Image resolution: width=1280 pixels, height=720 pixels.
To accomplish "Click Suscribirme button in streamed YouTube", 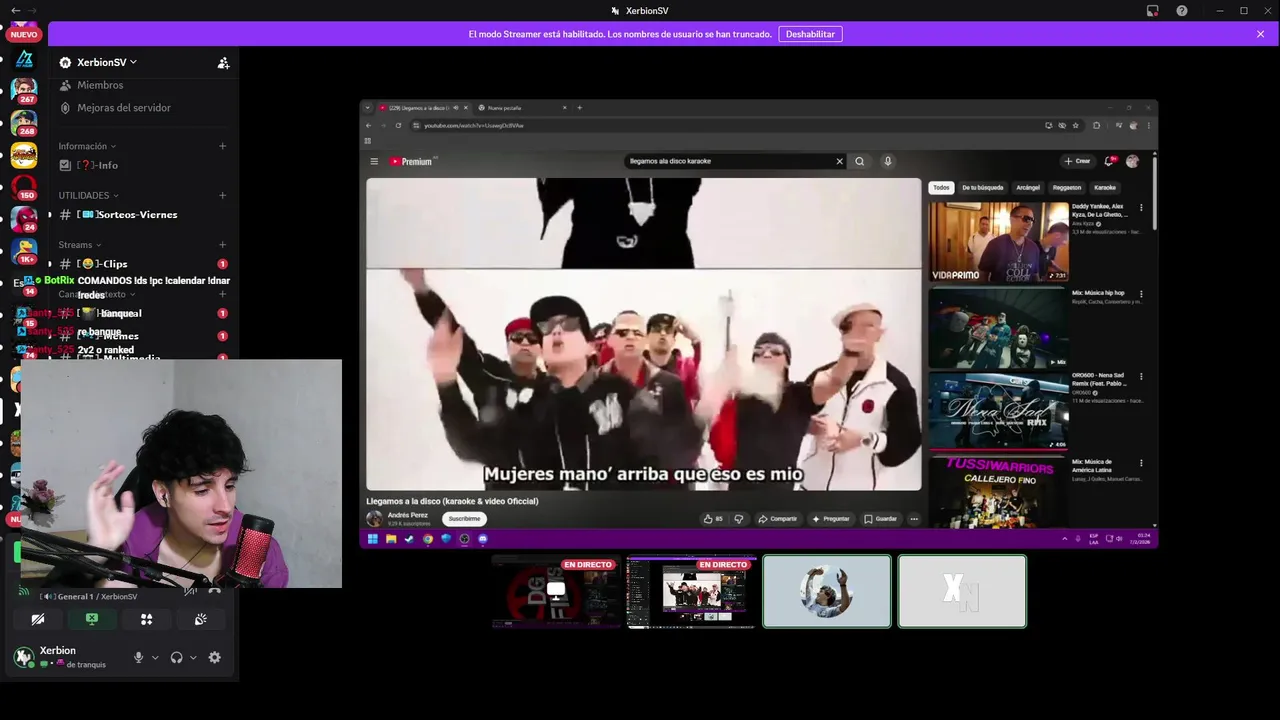I will pyautogui.click(x=464, y=519).
